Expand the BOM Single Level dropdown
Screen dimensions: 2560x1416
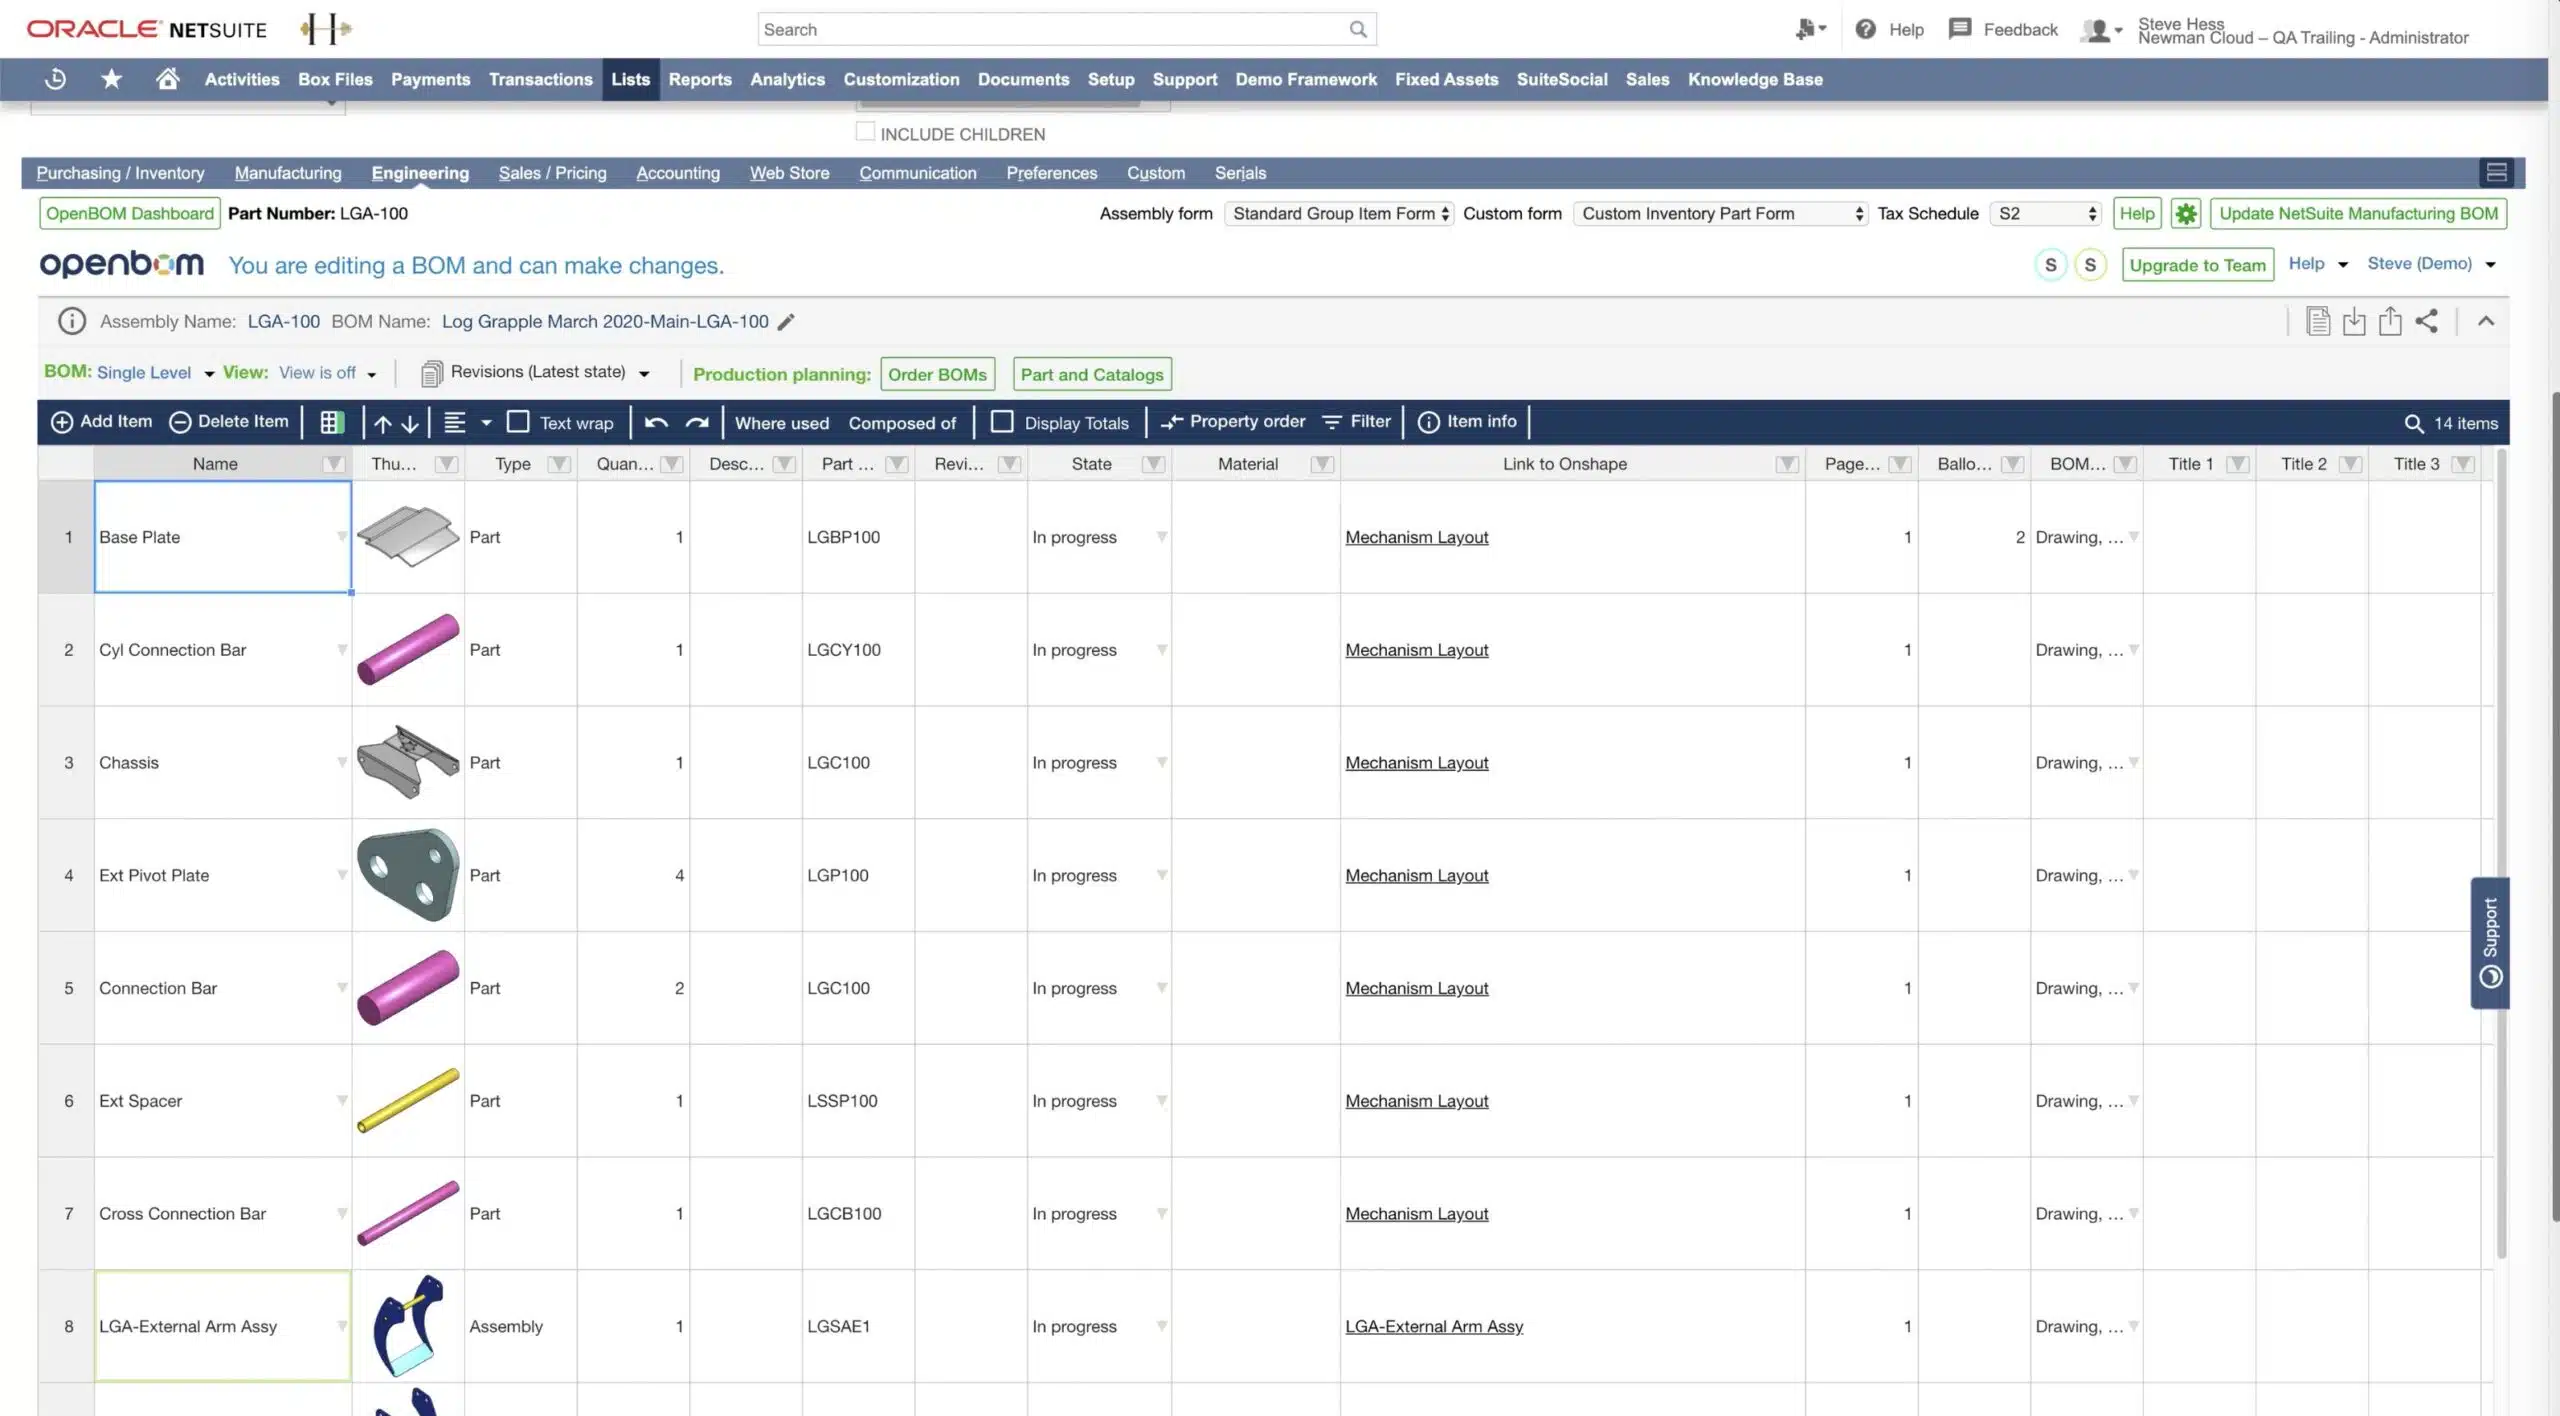[x=155, y=373]
